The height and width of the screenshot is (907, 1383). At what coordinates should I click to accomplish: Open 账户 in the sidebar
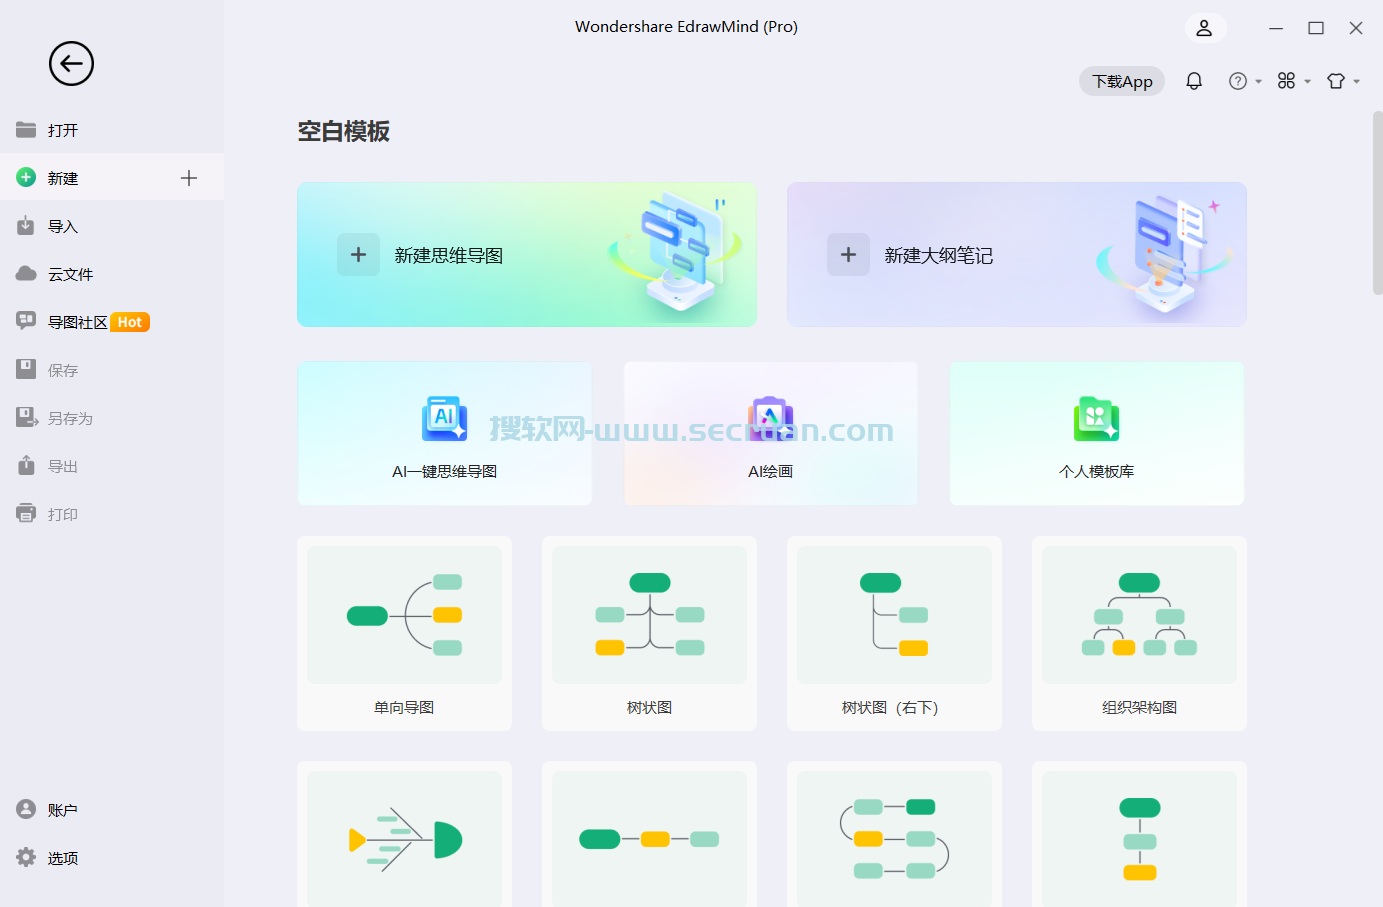(112, 810)
